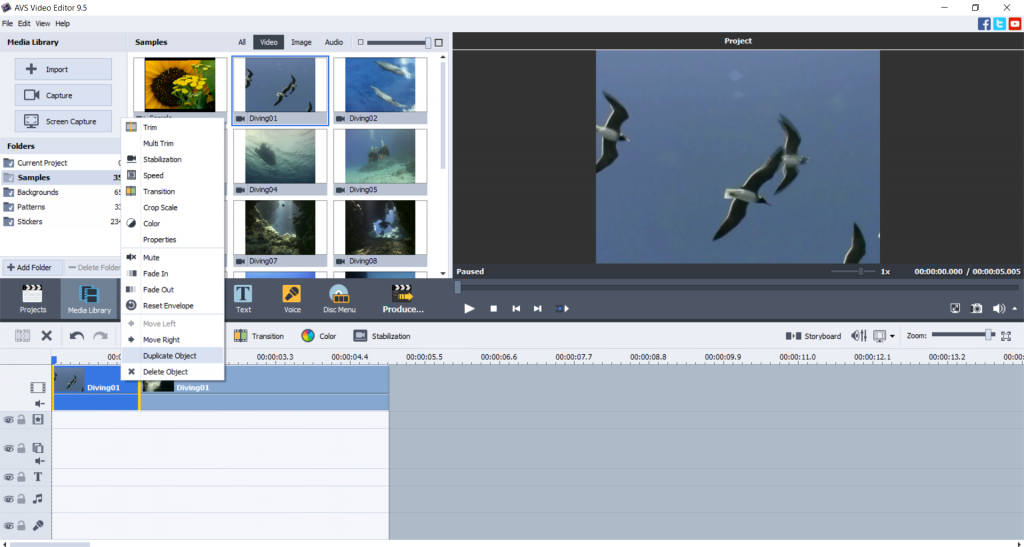Switch to the Image filter tab

point(301,42)
